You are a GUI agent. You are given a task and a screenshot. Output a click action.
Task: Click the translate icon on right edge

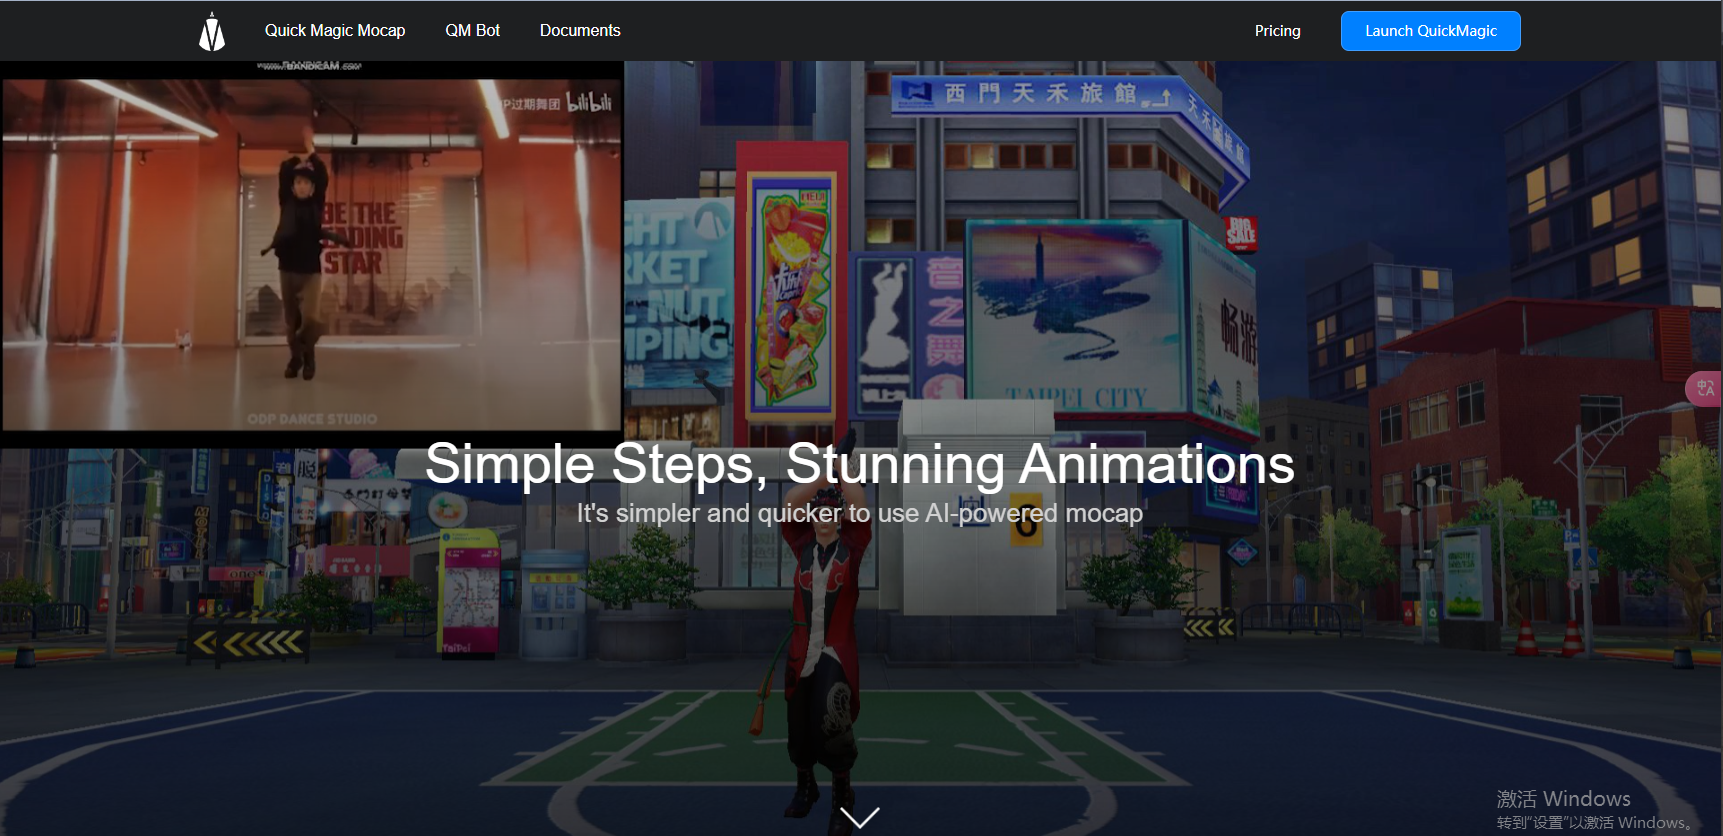(x=1705, y=388)
